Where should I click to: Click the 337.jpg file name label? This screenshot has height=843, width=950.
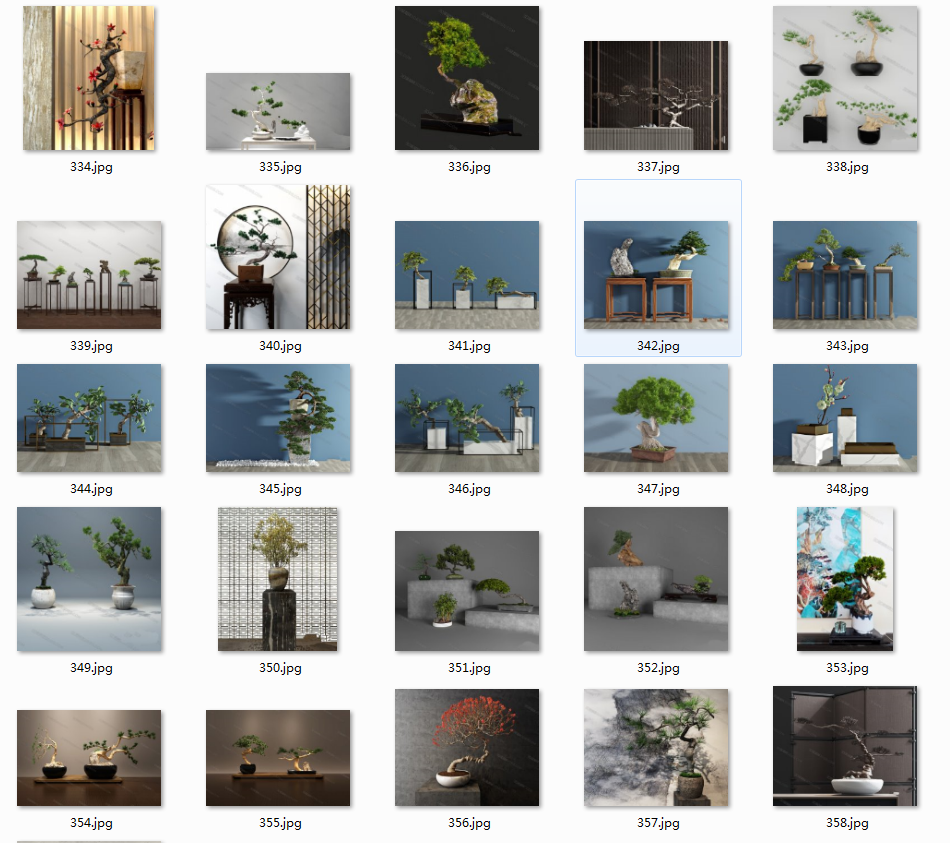[x=658, y=167]
